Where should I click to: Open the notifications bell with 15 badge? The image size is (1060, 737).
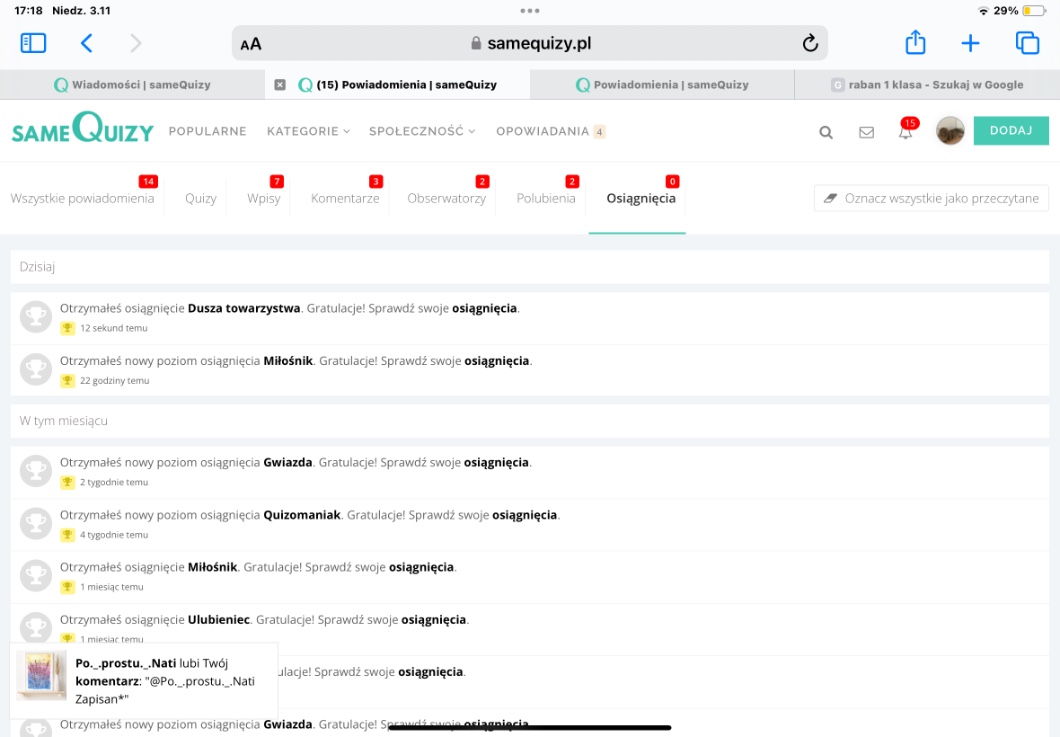(x=905, y=132)
